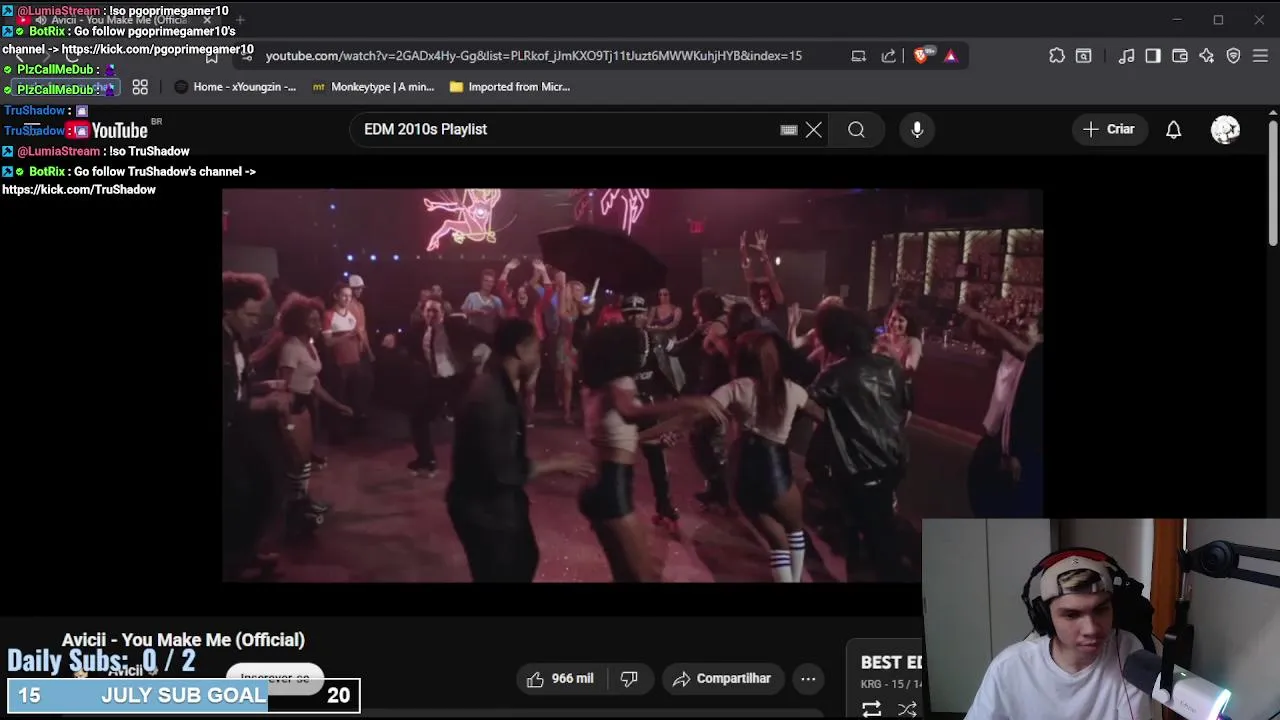
Task: Click the share page icon in address bar
Action: 888,56
